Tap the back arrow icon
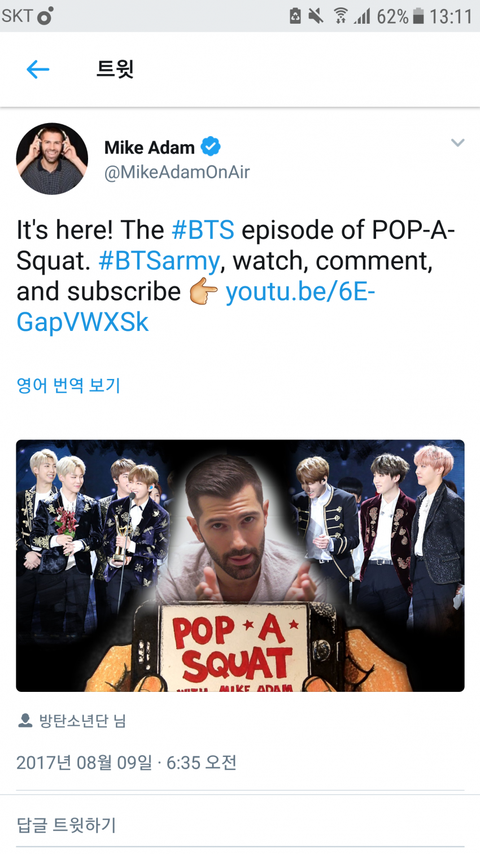The width and height of the screenshot is (480, 854). pos(38,69)
